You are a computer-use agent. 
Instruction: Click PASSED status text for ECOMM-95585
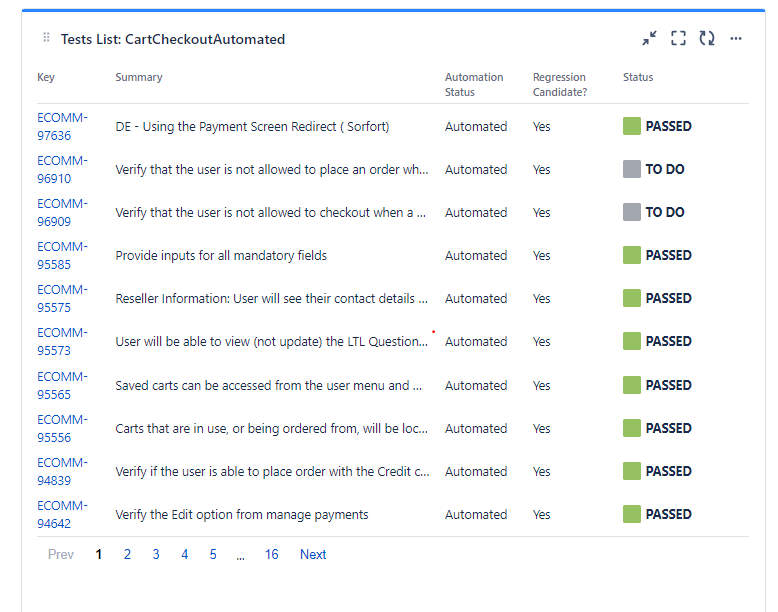click(668, 255)
